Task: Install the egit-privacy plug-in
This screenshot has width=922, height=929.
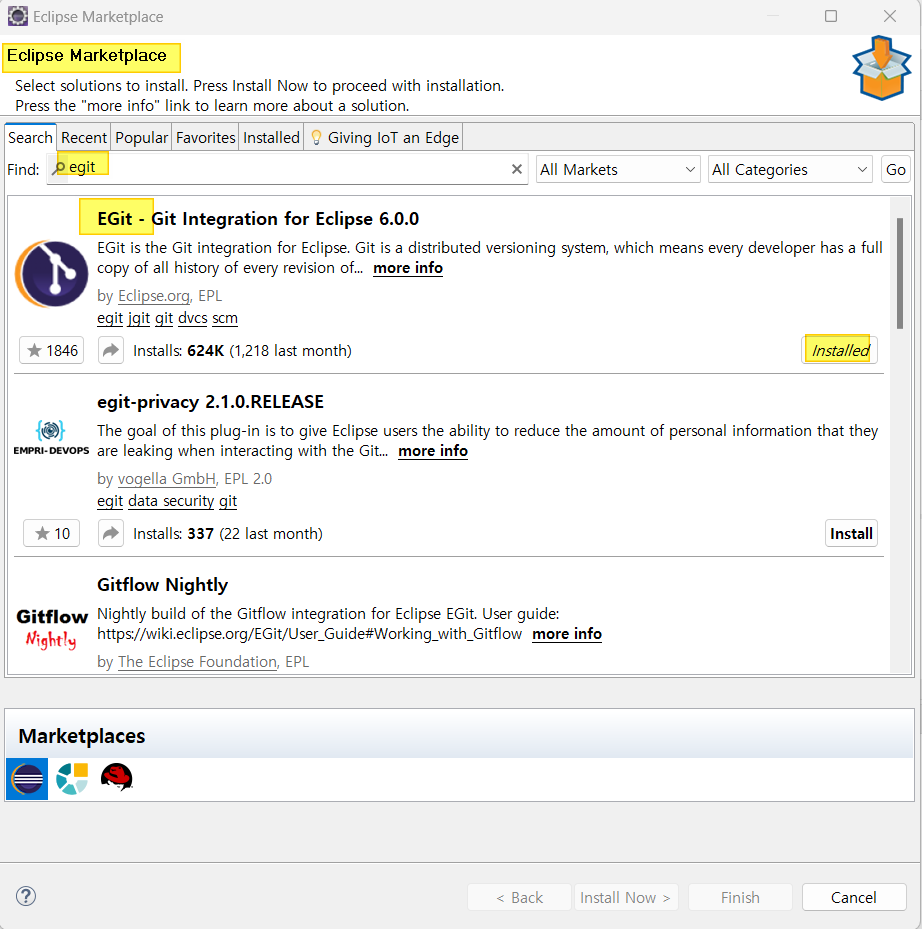Action: point(851,533)
